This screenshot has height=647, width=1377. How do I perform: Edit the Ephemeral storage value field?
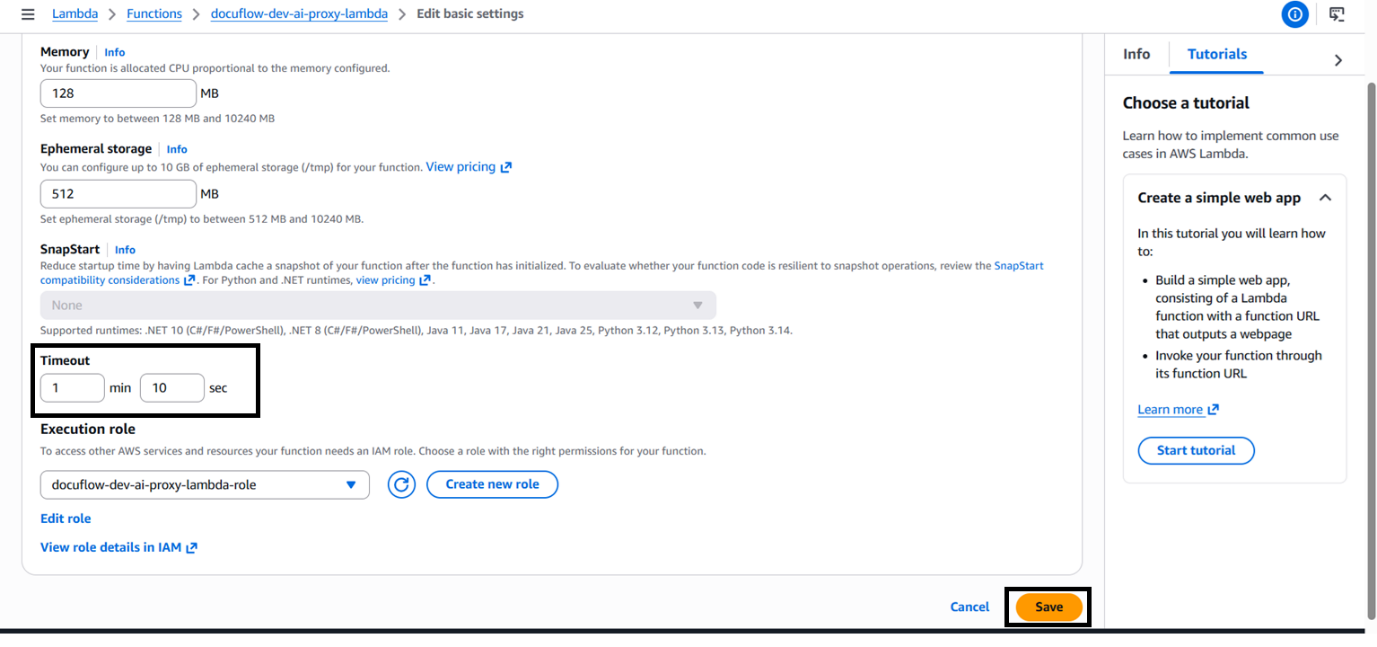tap(118, 194)
